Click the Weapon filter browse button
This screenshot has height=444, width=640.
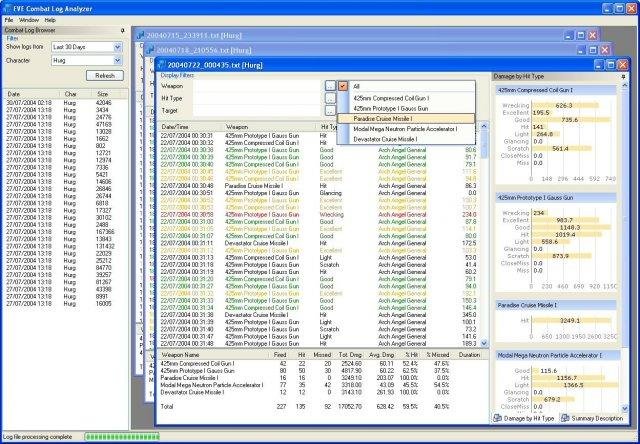[330, 86]
